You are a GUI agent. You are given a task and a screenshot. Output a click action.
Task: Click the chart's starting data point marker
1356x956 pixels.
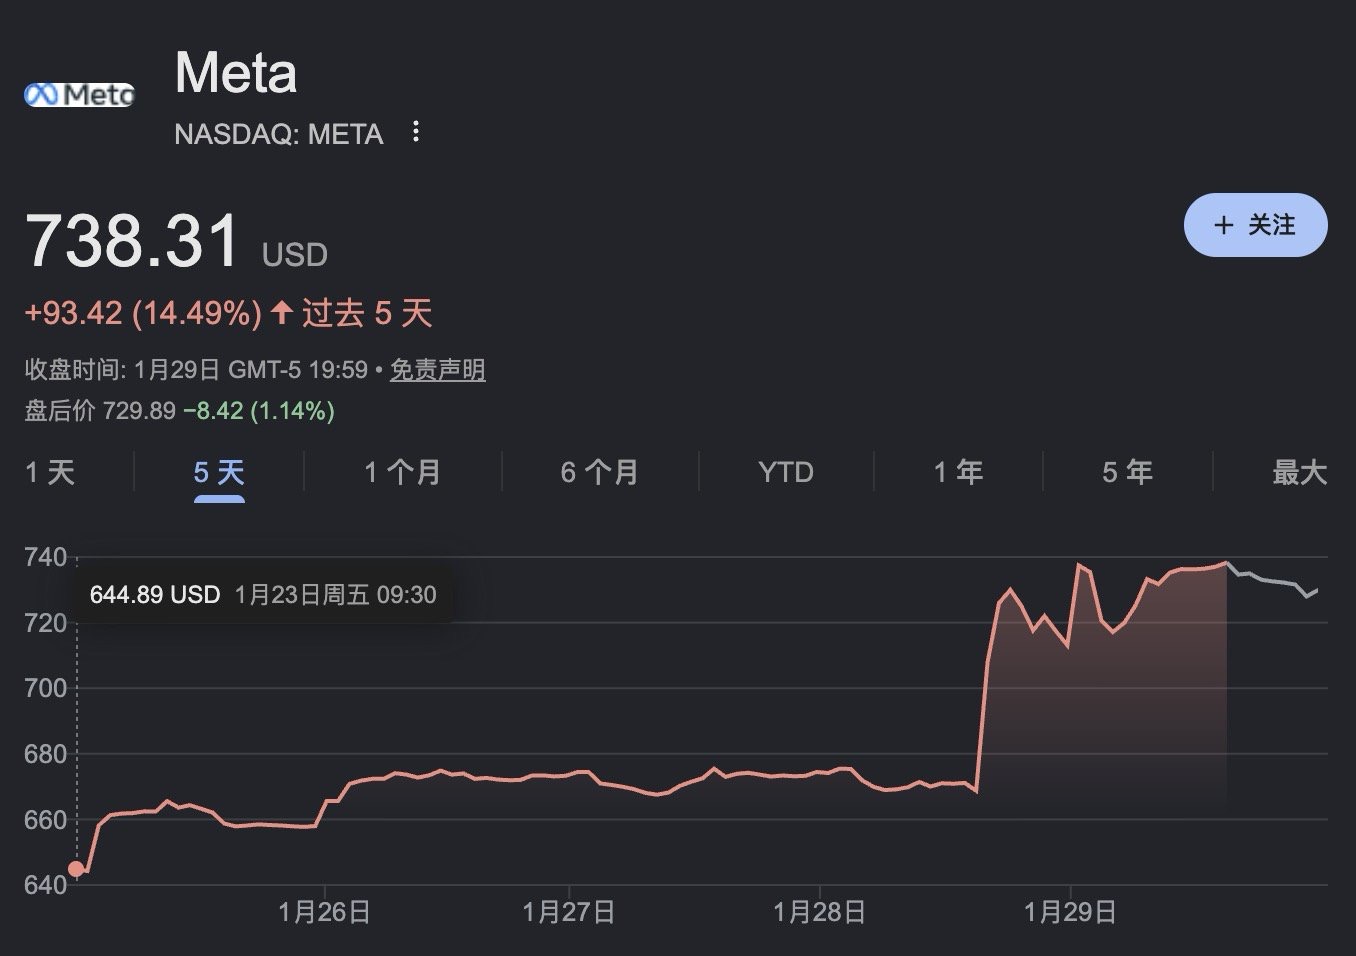point(76,869)
